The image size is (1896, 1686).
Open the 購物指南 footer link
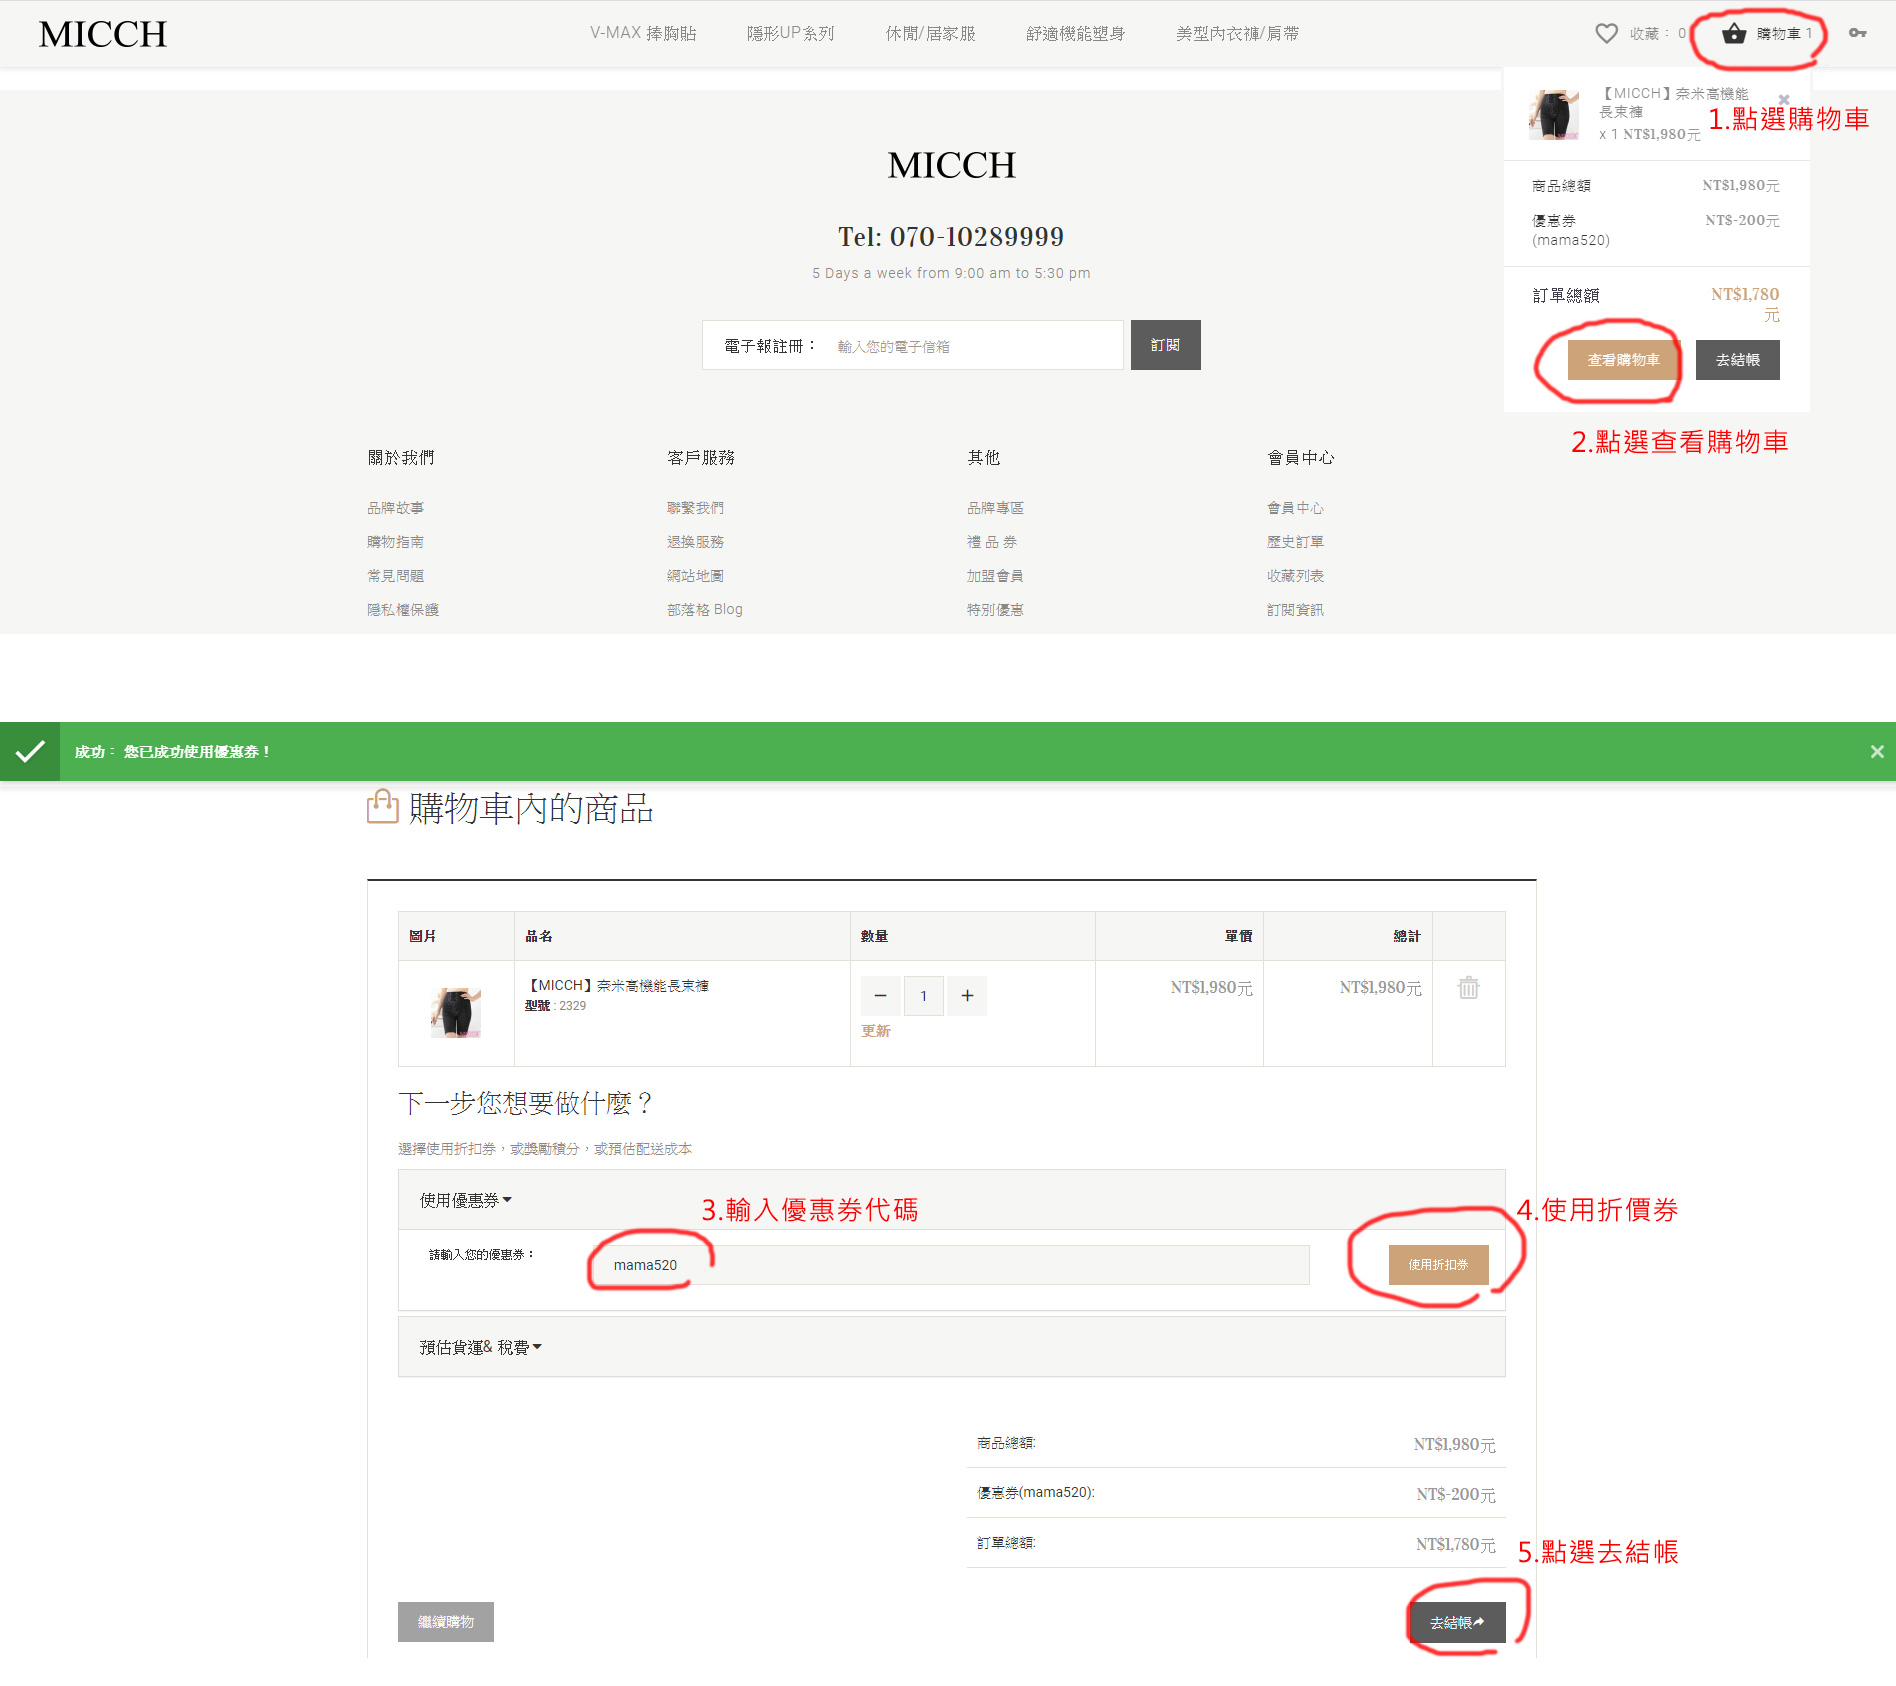click(x=395, y=542)
